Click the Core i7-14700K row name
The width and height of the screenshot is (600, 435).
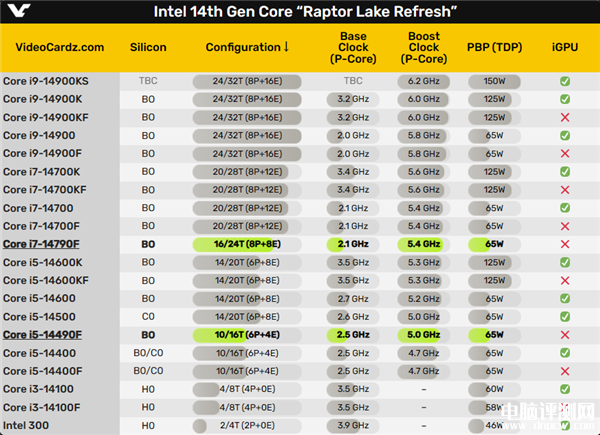42,172
